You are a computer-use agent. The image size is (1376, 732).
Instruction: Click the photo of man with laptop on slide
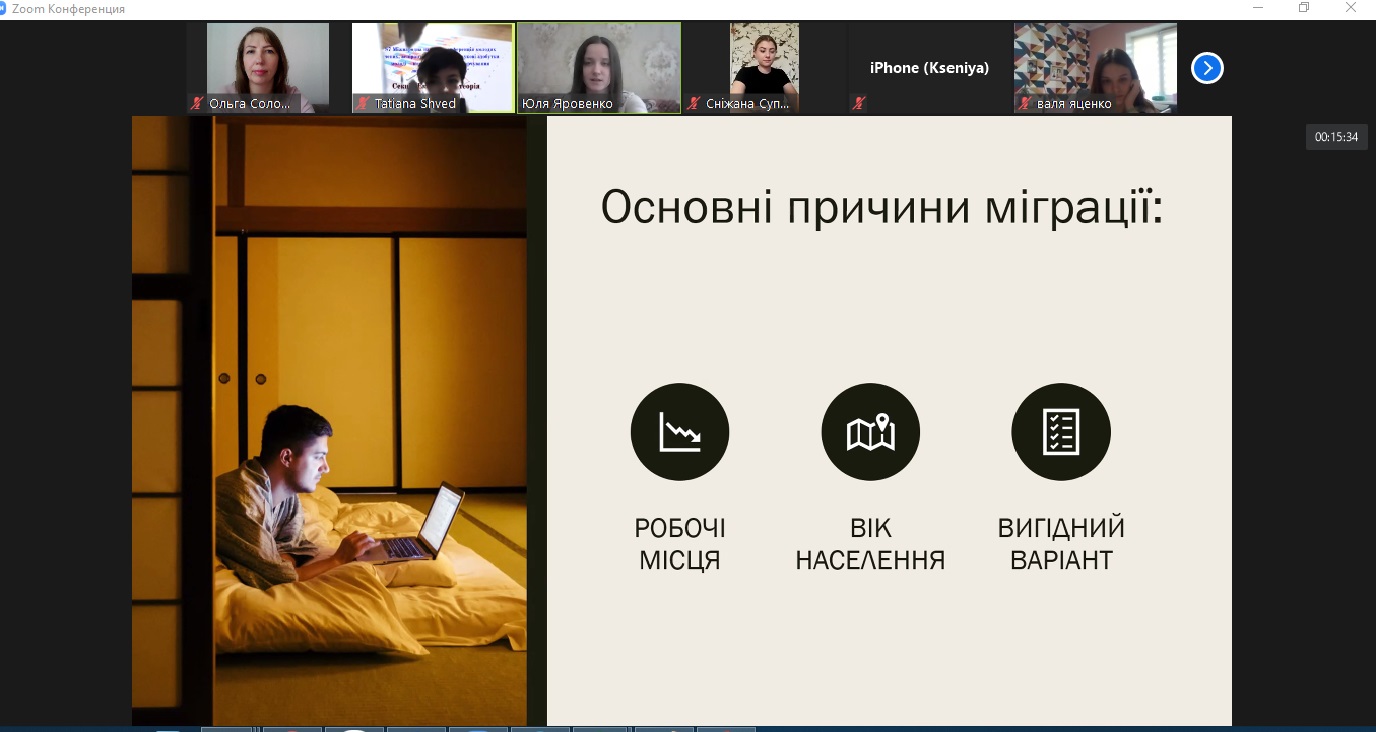pyautogui.click(x=329, y=420)
